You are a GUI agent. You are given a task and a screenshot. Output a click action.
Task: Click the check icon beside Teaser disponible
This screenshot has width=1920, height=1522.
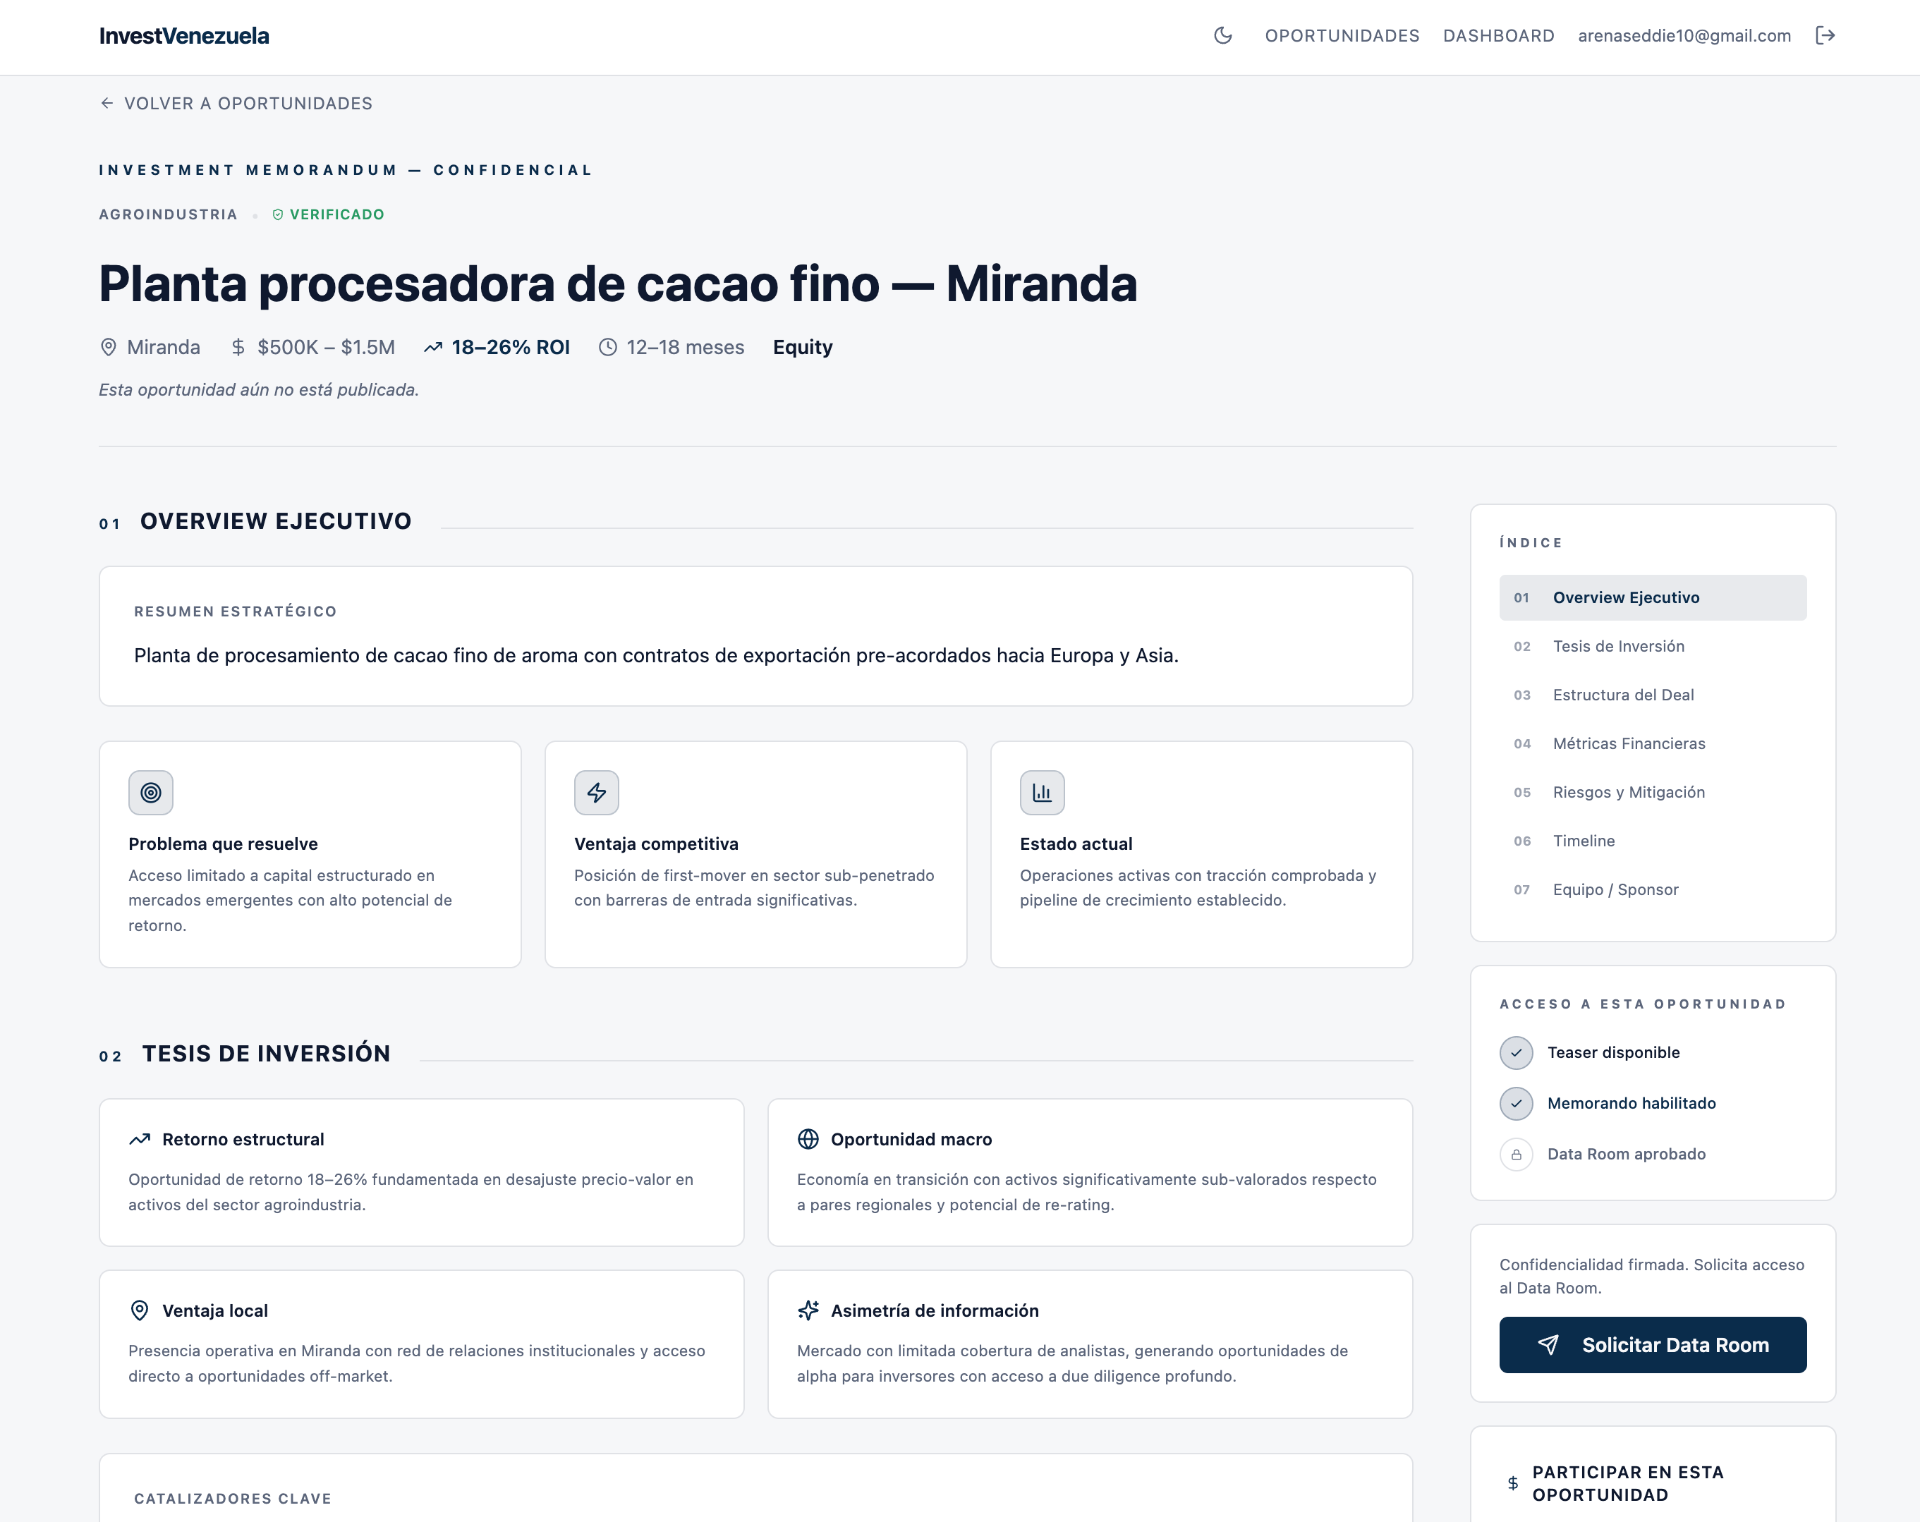coord(1516,1052)
